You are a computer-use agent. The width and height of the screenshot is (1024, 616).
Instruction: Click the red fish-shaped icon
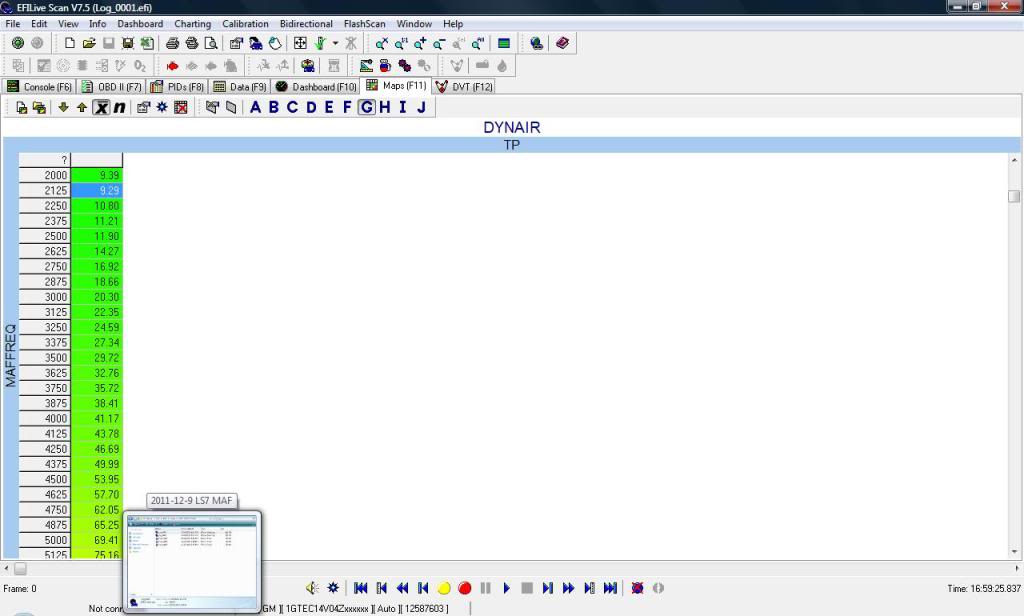click(172, 65)
